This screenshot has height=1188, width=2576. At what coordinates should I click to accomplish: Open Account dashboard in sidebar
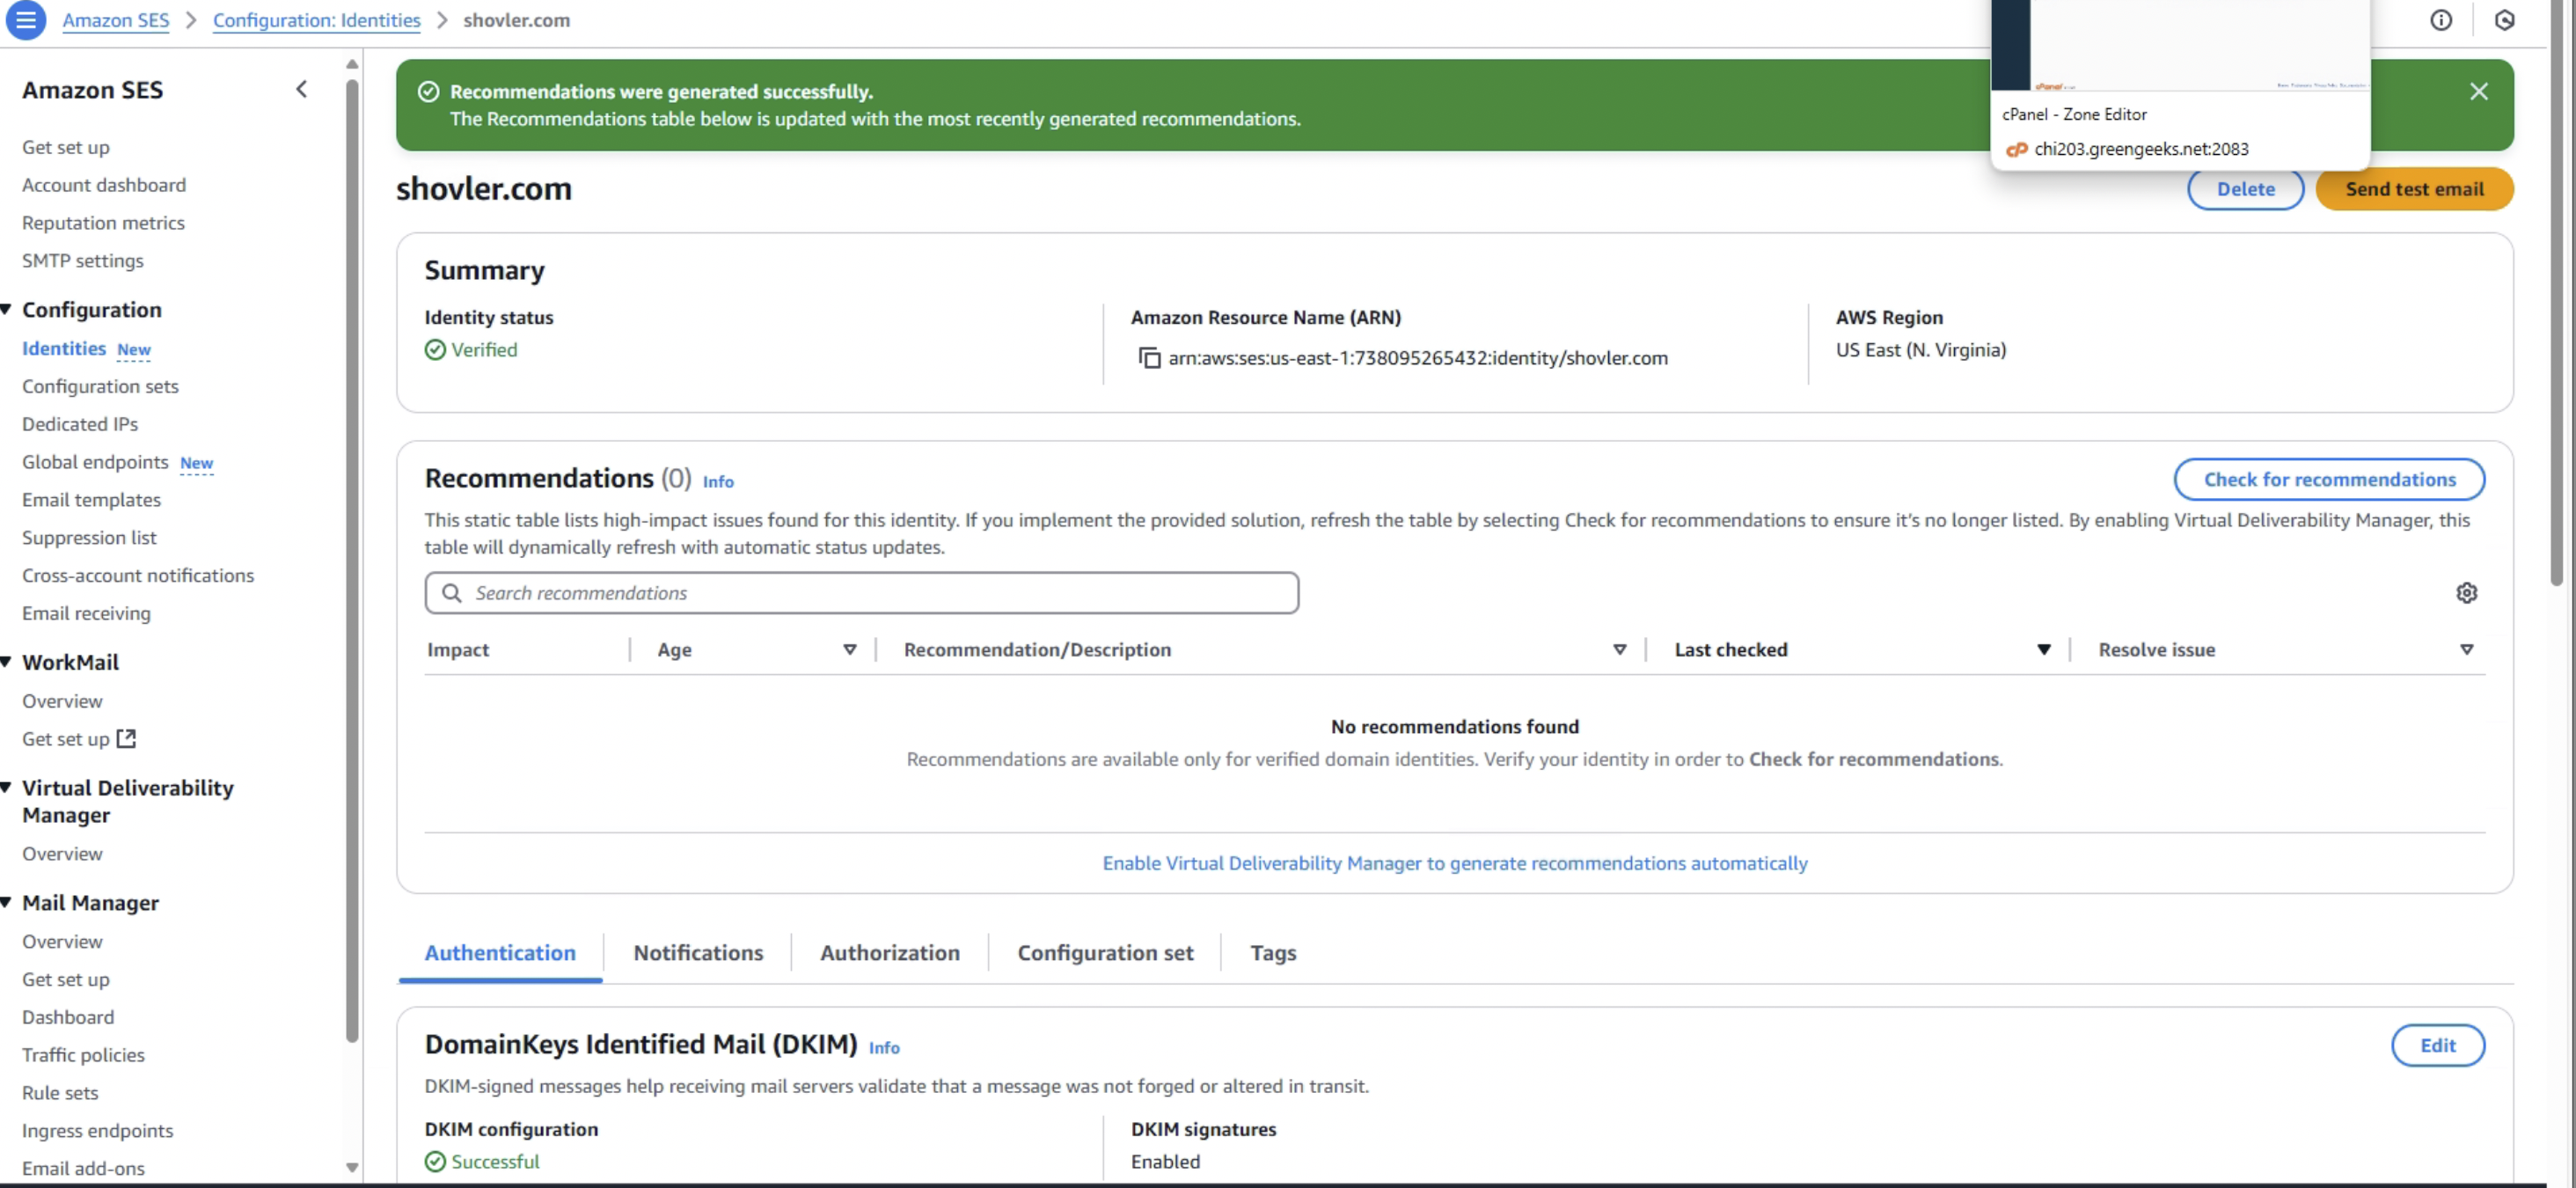click(x=104, y=185)
